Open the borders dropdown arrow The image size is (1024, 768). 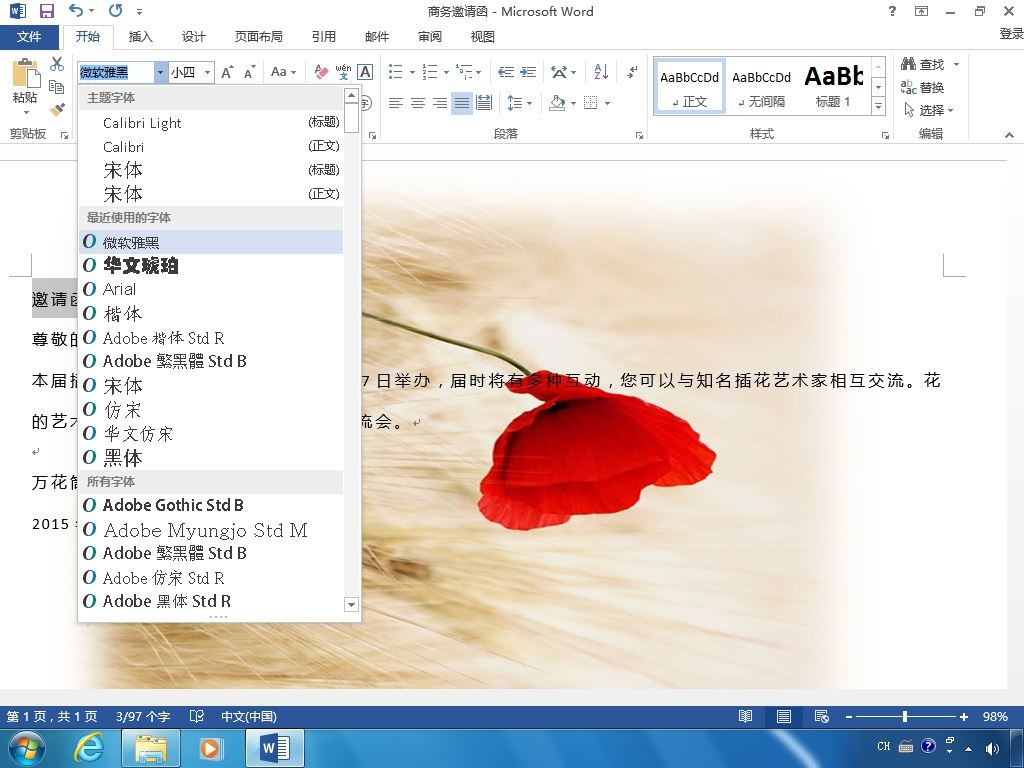pos(607,103)
